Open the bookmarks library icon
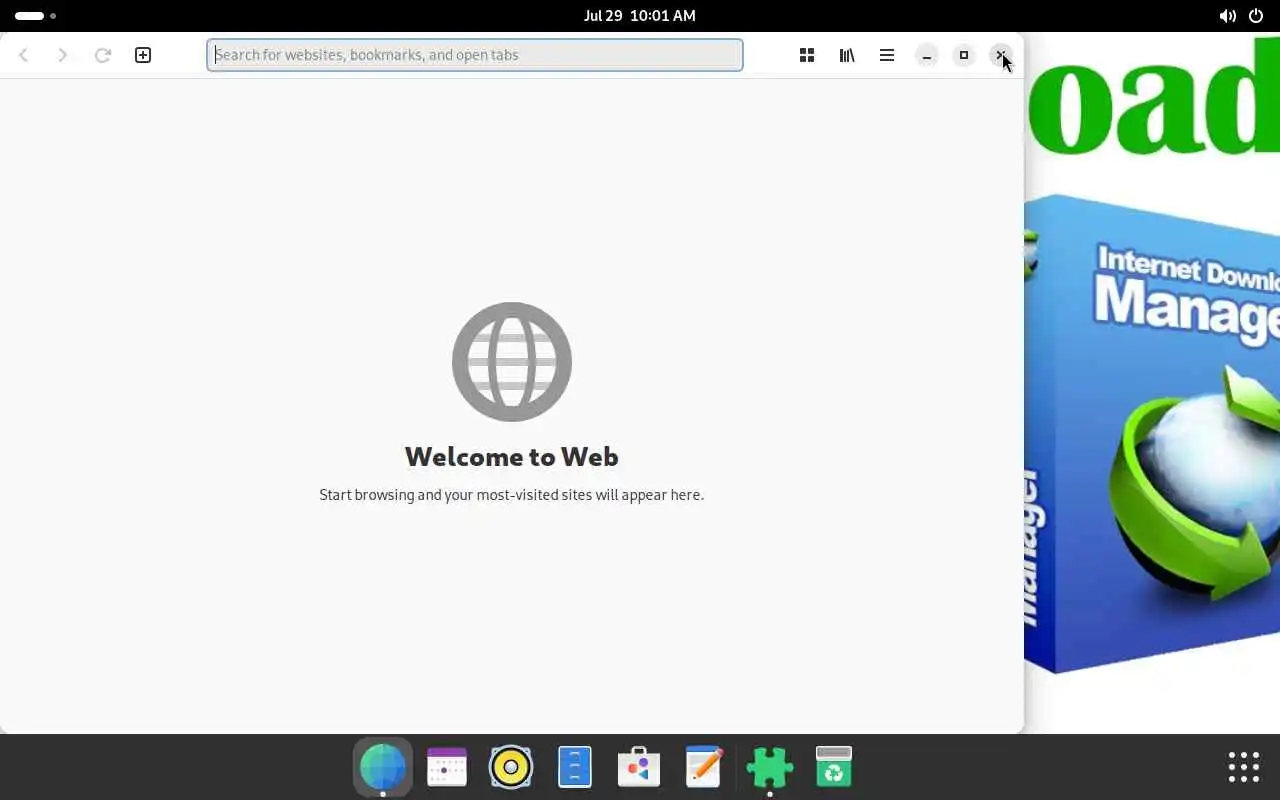The height and width of the screenshot is (800, 1280). tap(847, 55)
